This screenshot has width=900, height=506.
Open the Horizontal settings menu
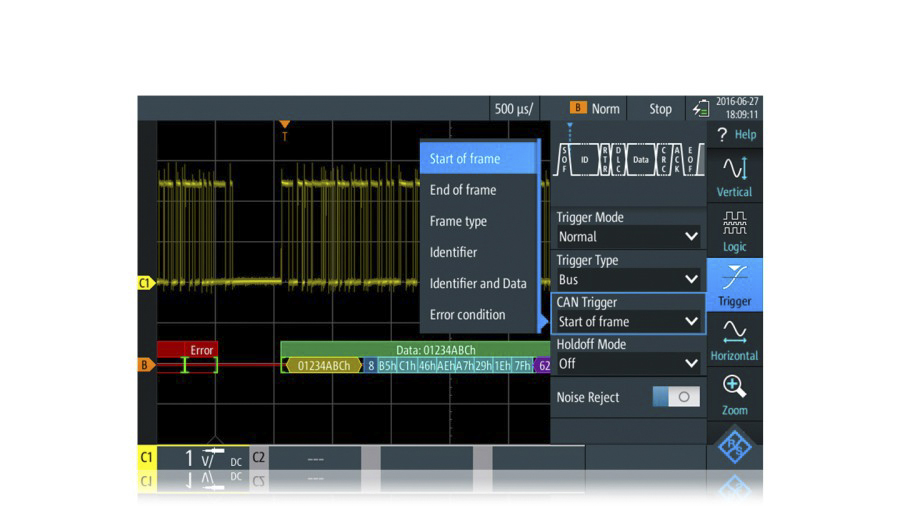click(x=734, y=340)
